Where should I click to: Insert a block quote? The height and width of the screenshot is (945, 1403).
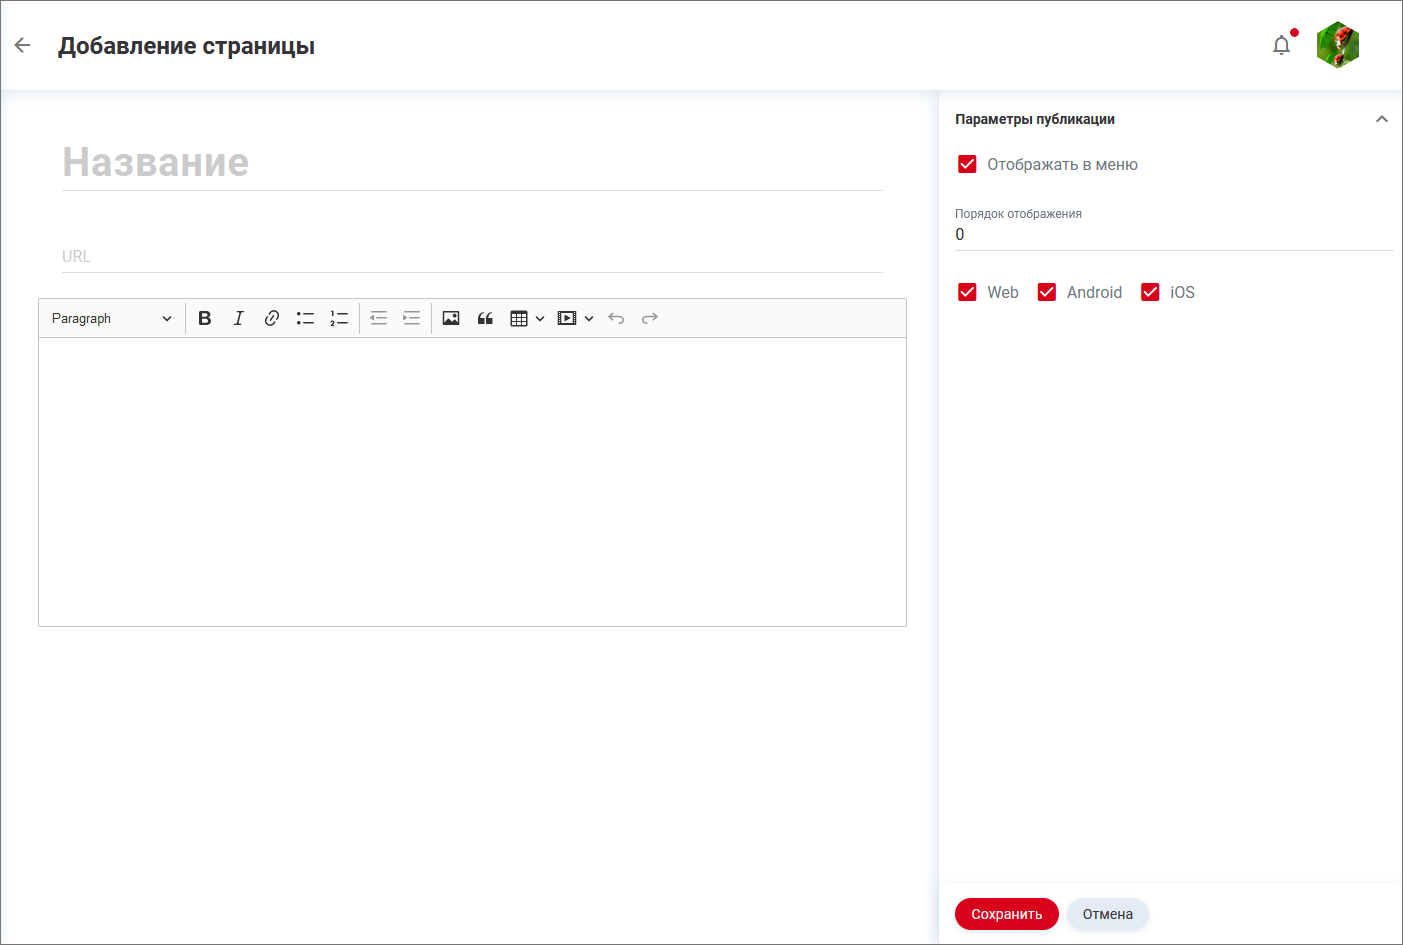pyautogui.click(x=485, y=318)
